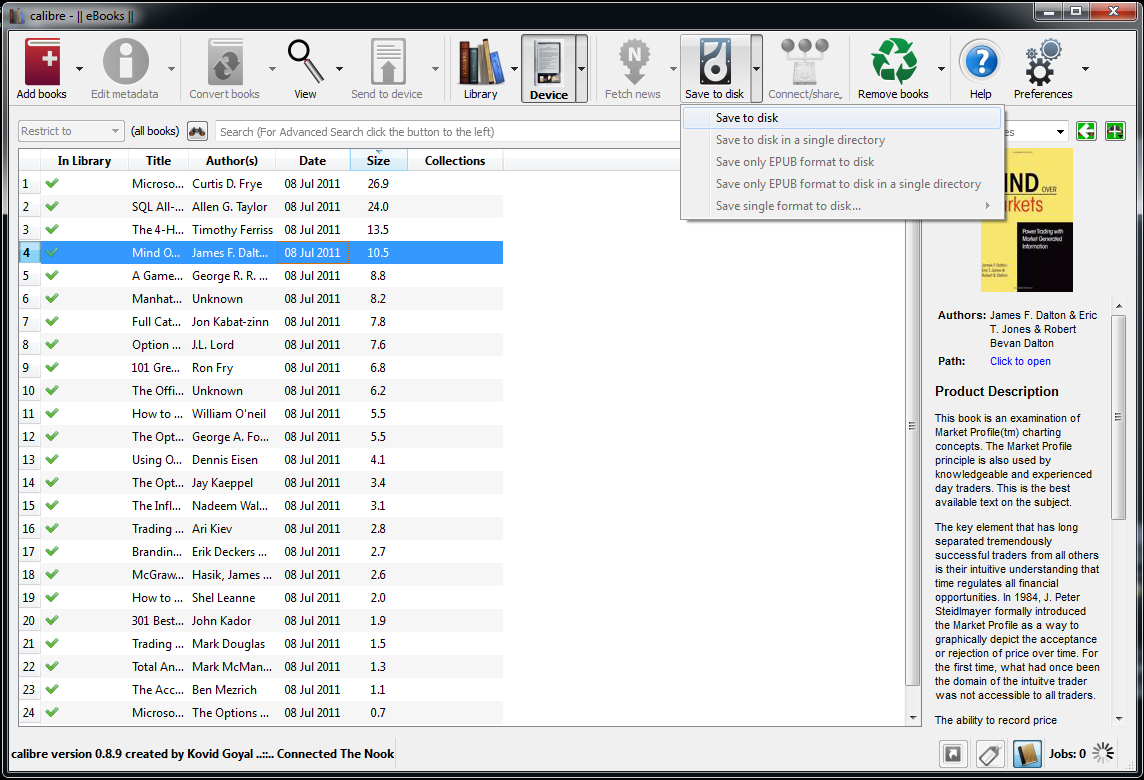Choose Save only EPUB format to disk
Screen dimensions: 1144x780
842,162
